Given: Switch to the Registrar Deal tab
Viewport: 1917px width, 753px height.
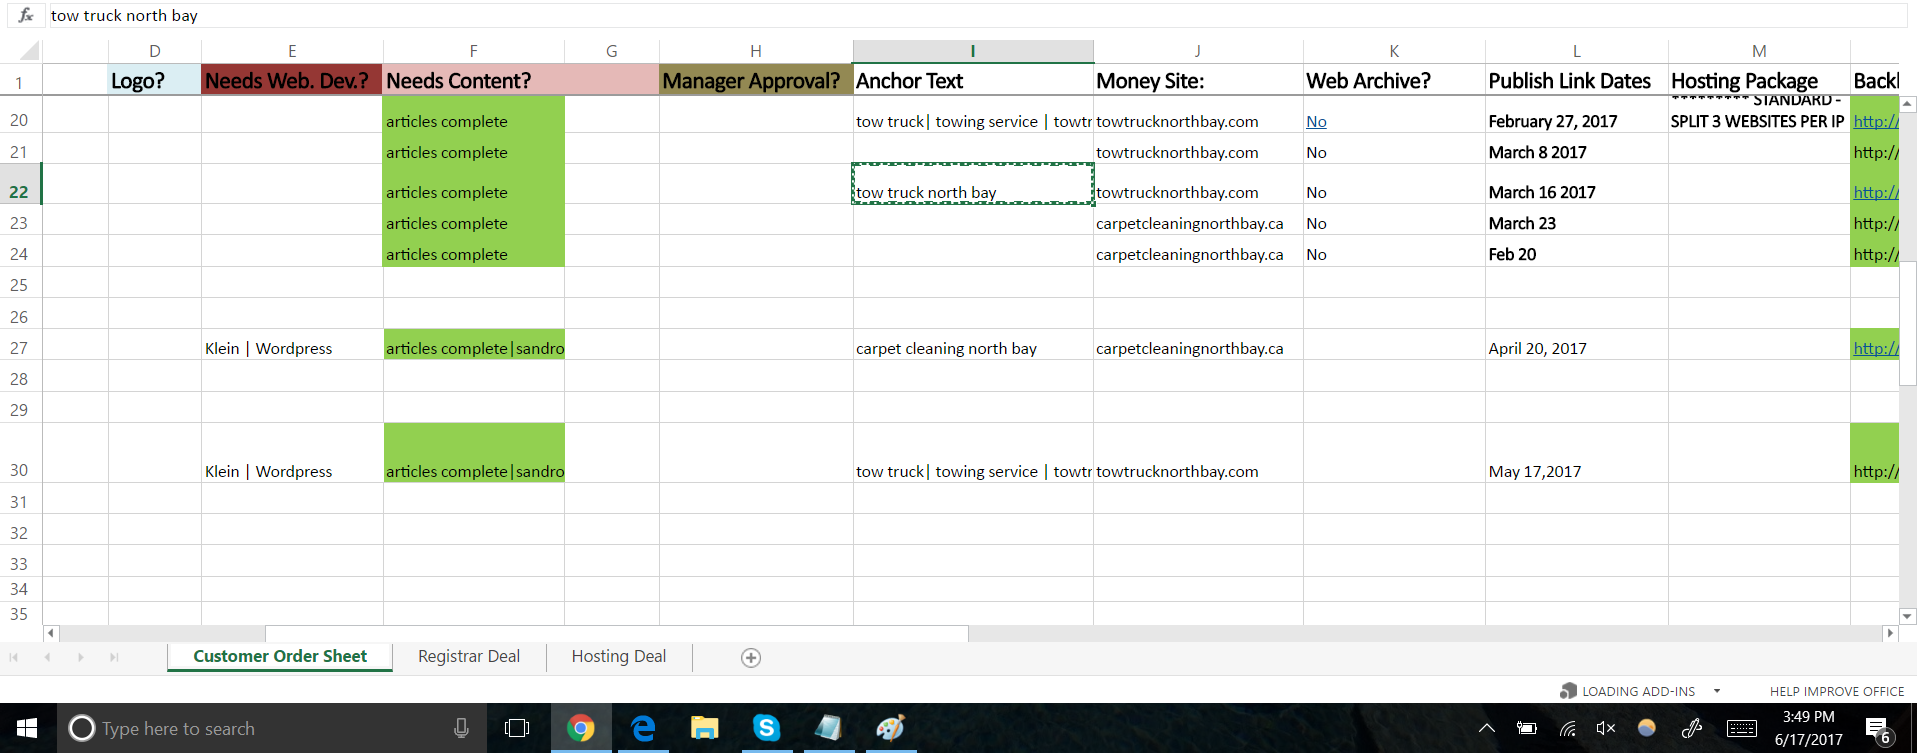Looking at the screenshot, I should 468,657.
